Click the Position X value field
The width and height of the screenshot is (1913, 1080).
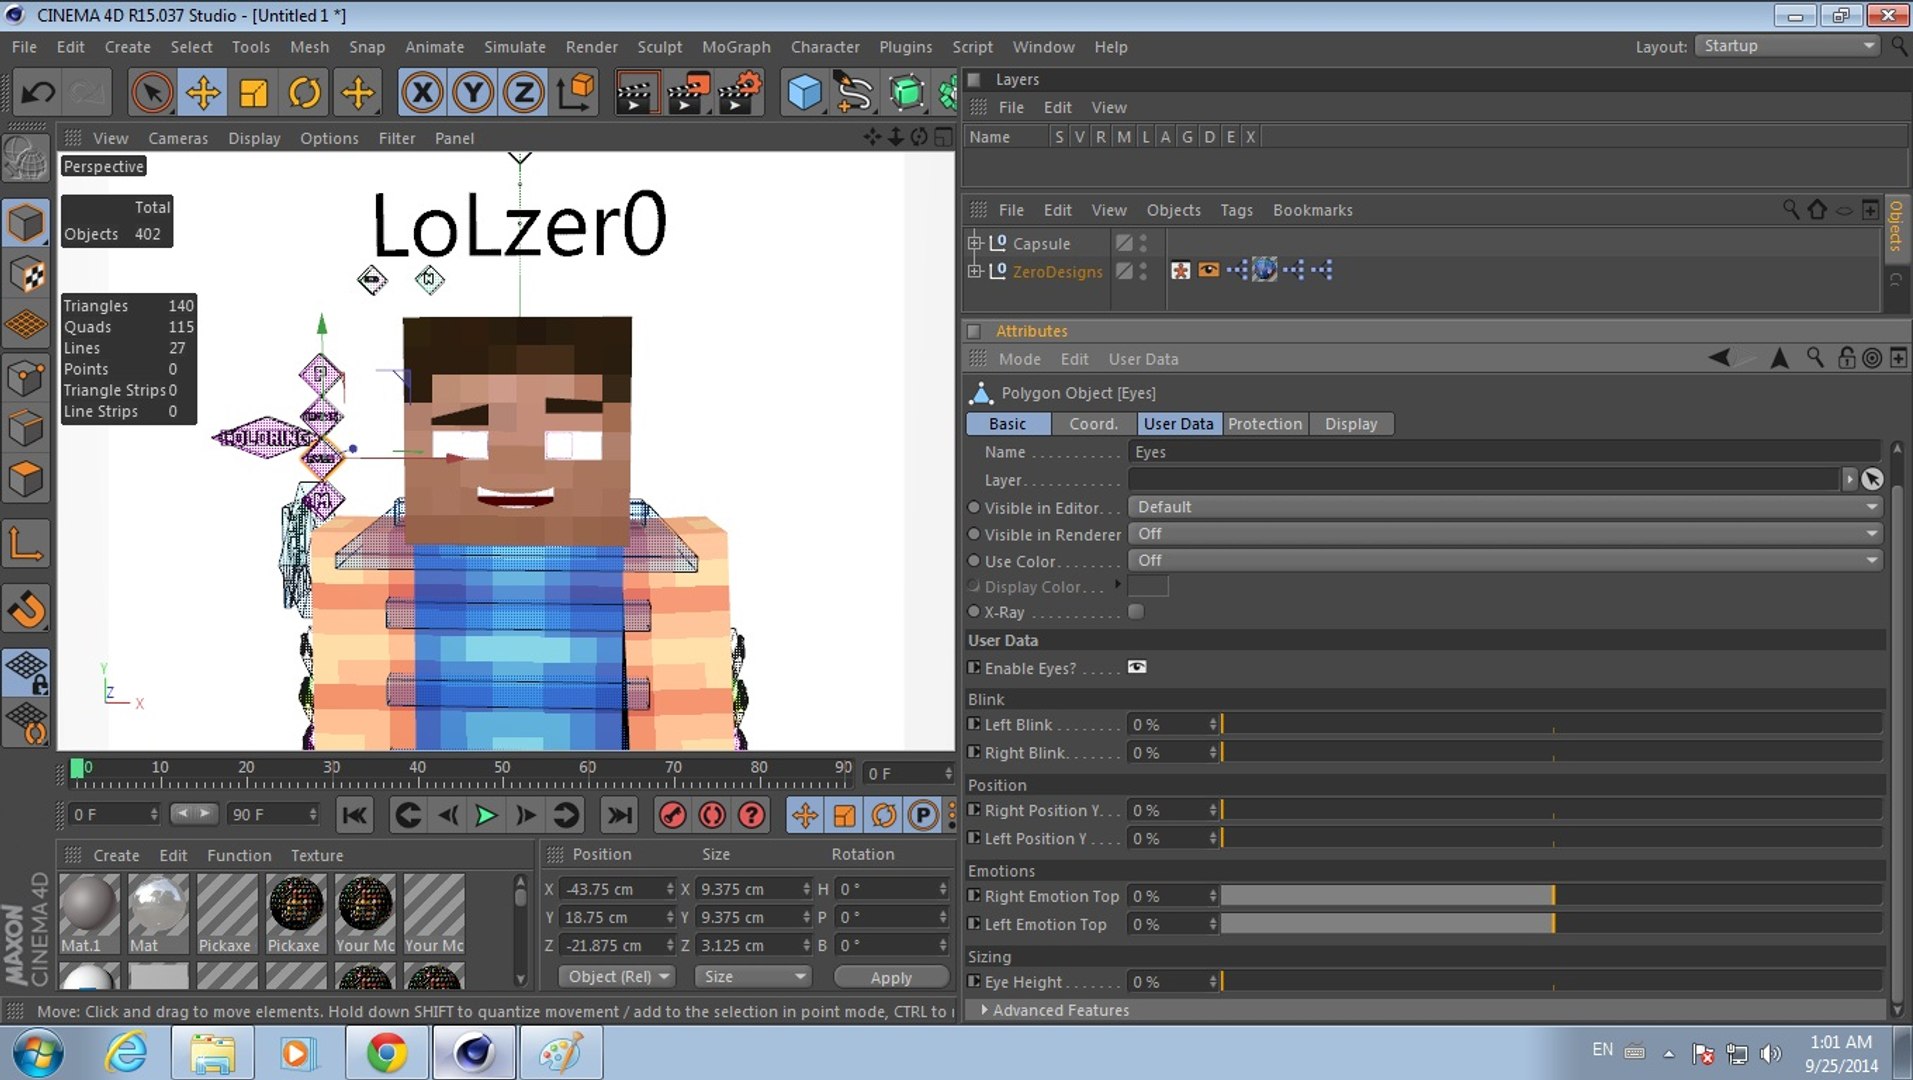click(617, 889)
